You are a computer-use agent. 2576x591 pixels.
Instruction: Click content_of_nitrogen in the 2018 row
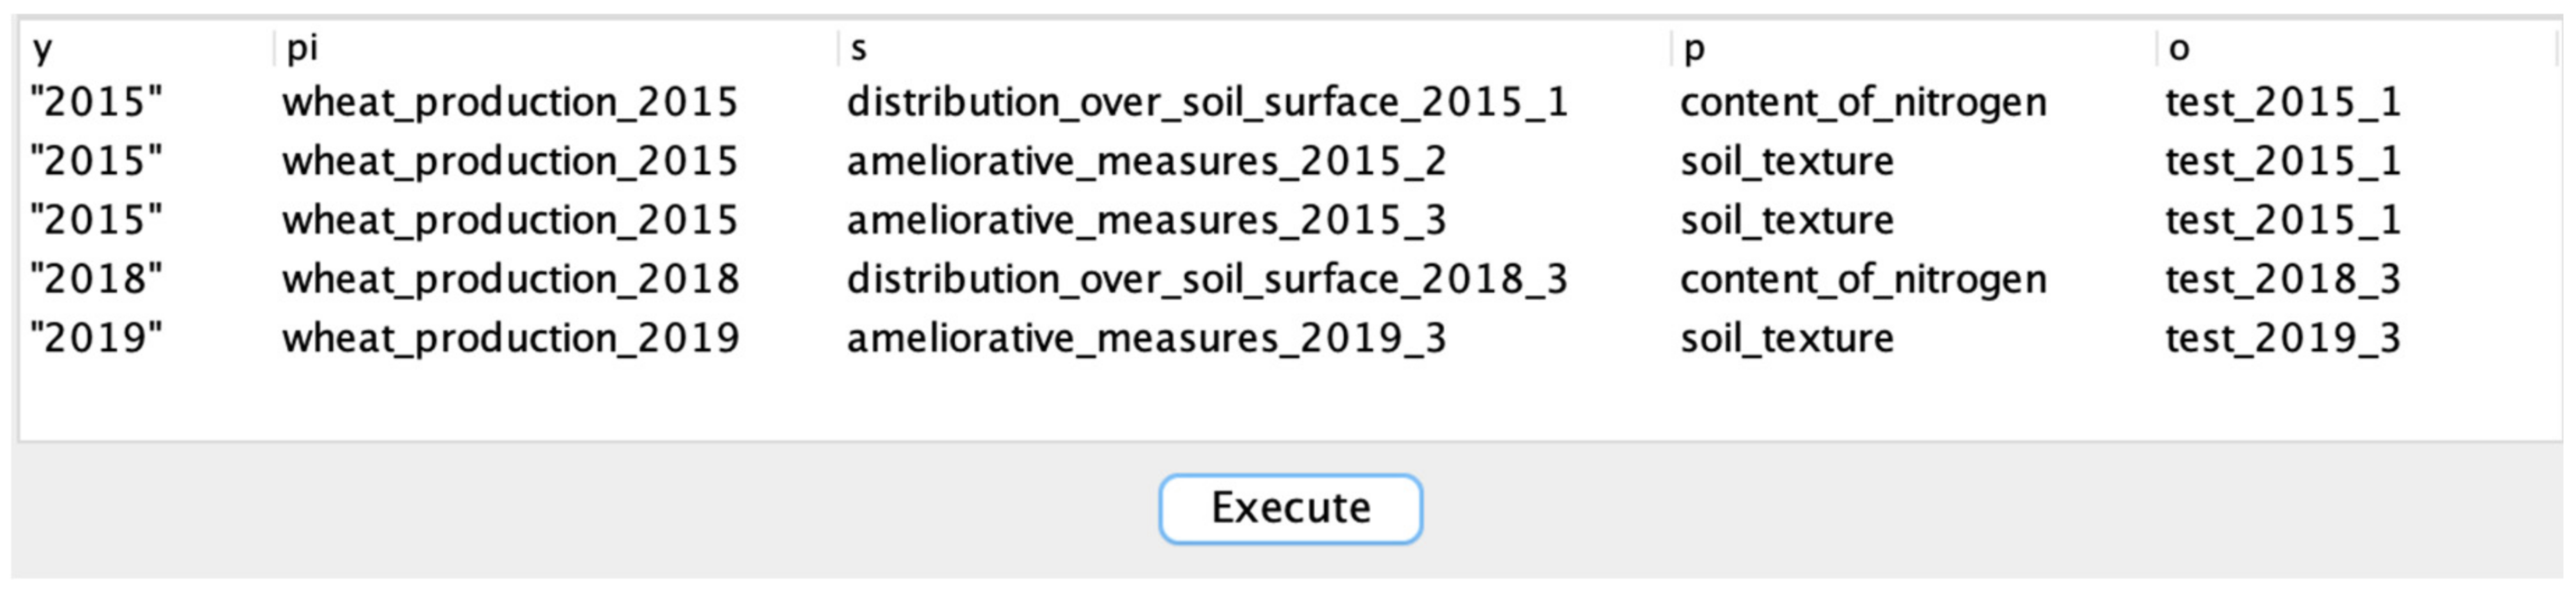[1863, 279]
